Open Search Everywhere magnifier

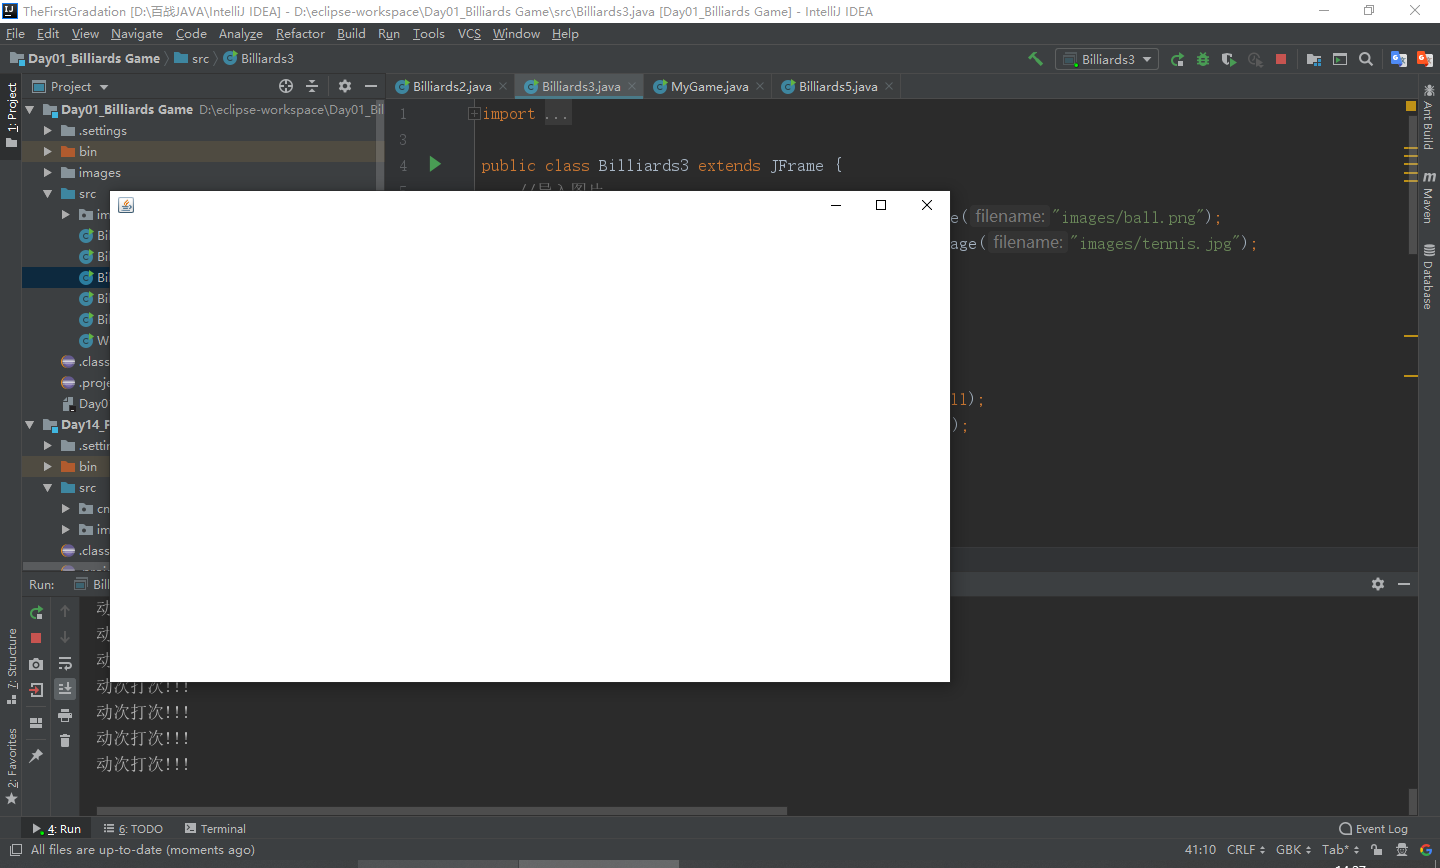[x=1366, y=59]
